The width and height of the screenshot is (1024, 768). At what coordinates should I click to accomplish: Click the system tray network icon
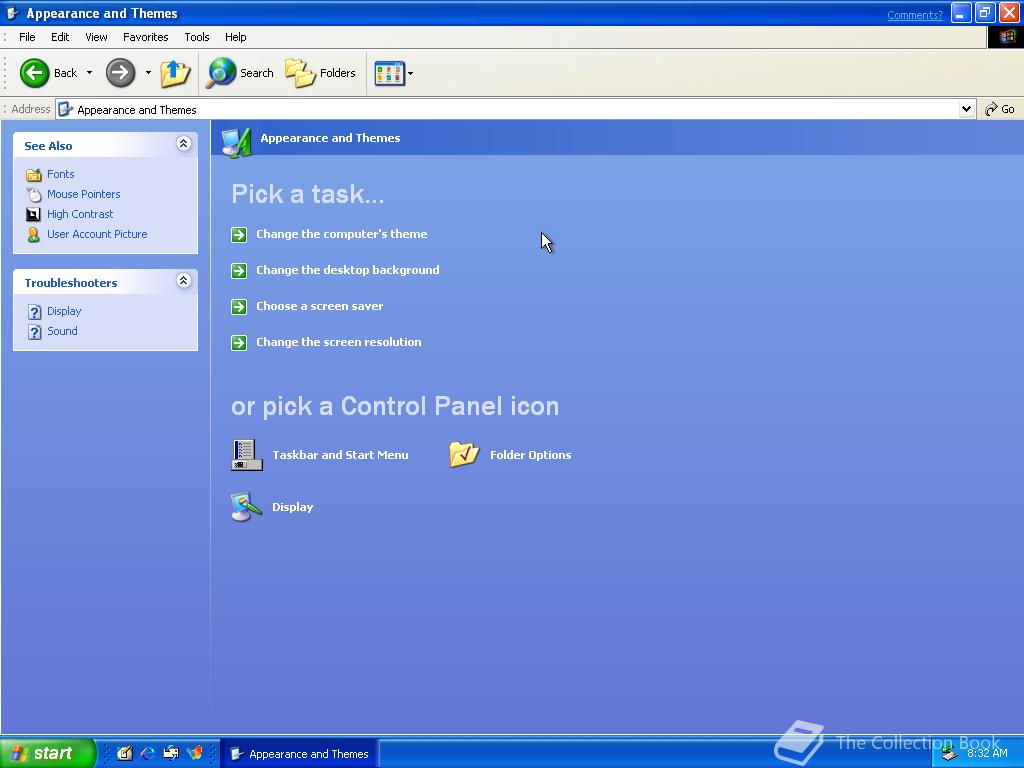pos(950,754)
